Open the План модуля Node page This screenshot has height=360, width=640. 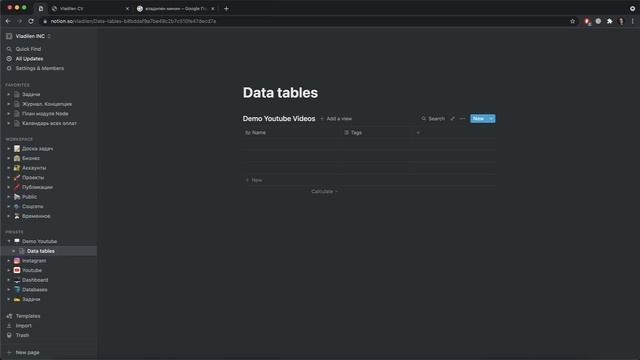pyautogui.click(x=45, y=113)
